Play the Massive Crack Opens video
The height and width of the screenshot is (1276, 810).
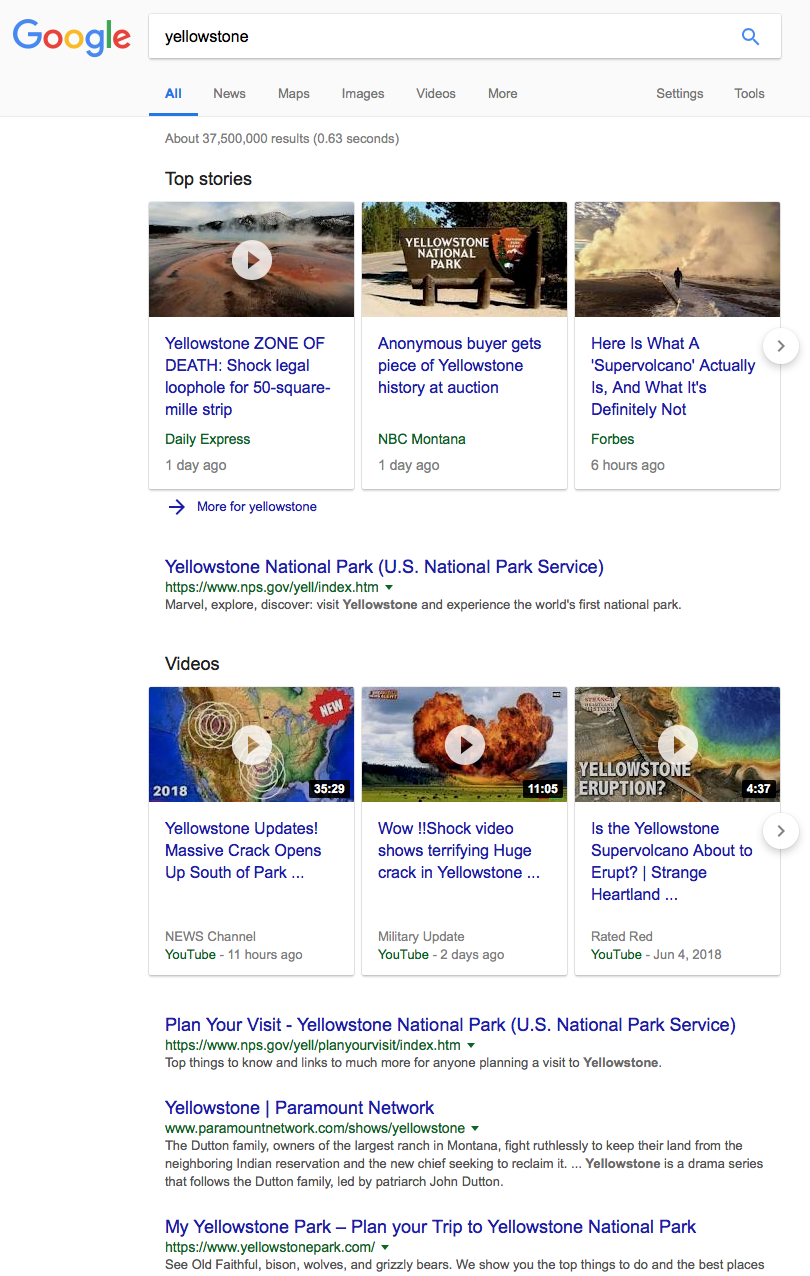[x=252, y=744]
